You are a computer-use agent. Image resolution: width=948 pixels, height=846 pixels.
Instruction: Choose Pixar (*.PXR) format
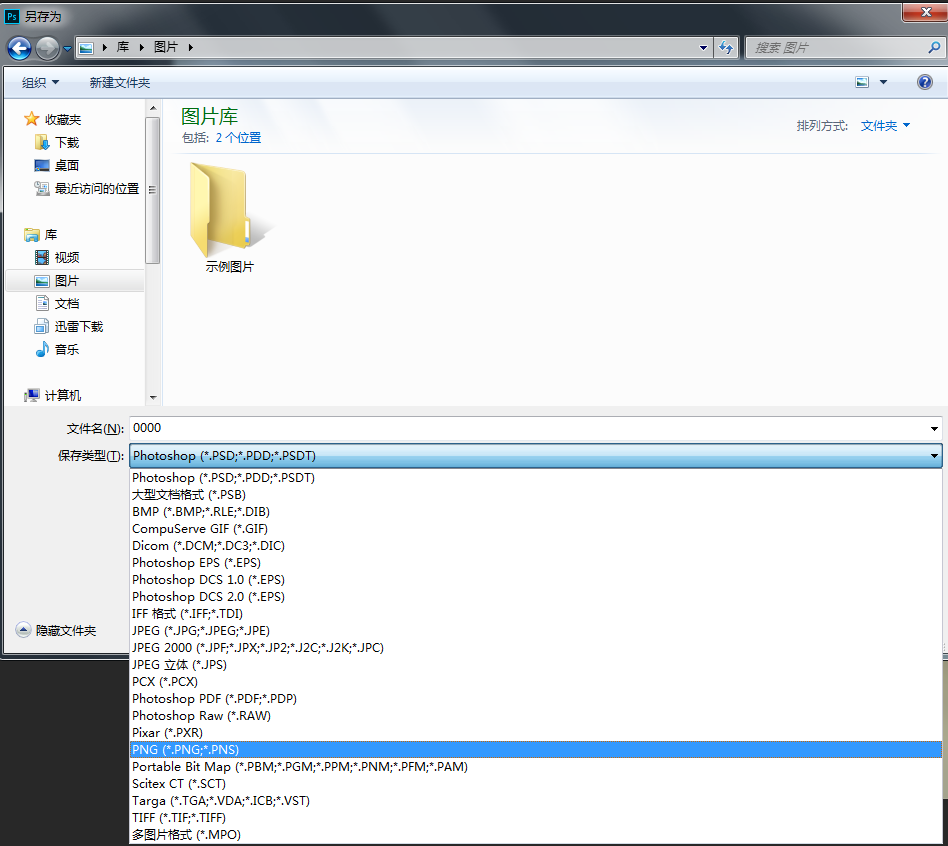click(536, 732)
